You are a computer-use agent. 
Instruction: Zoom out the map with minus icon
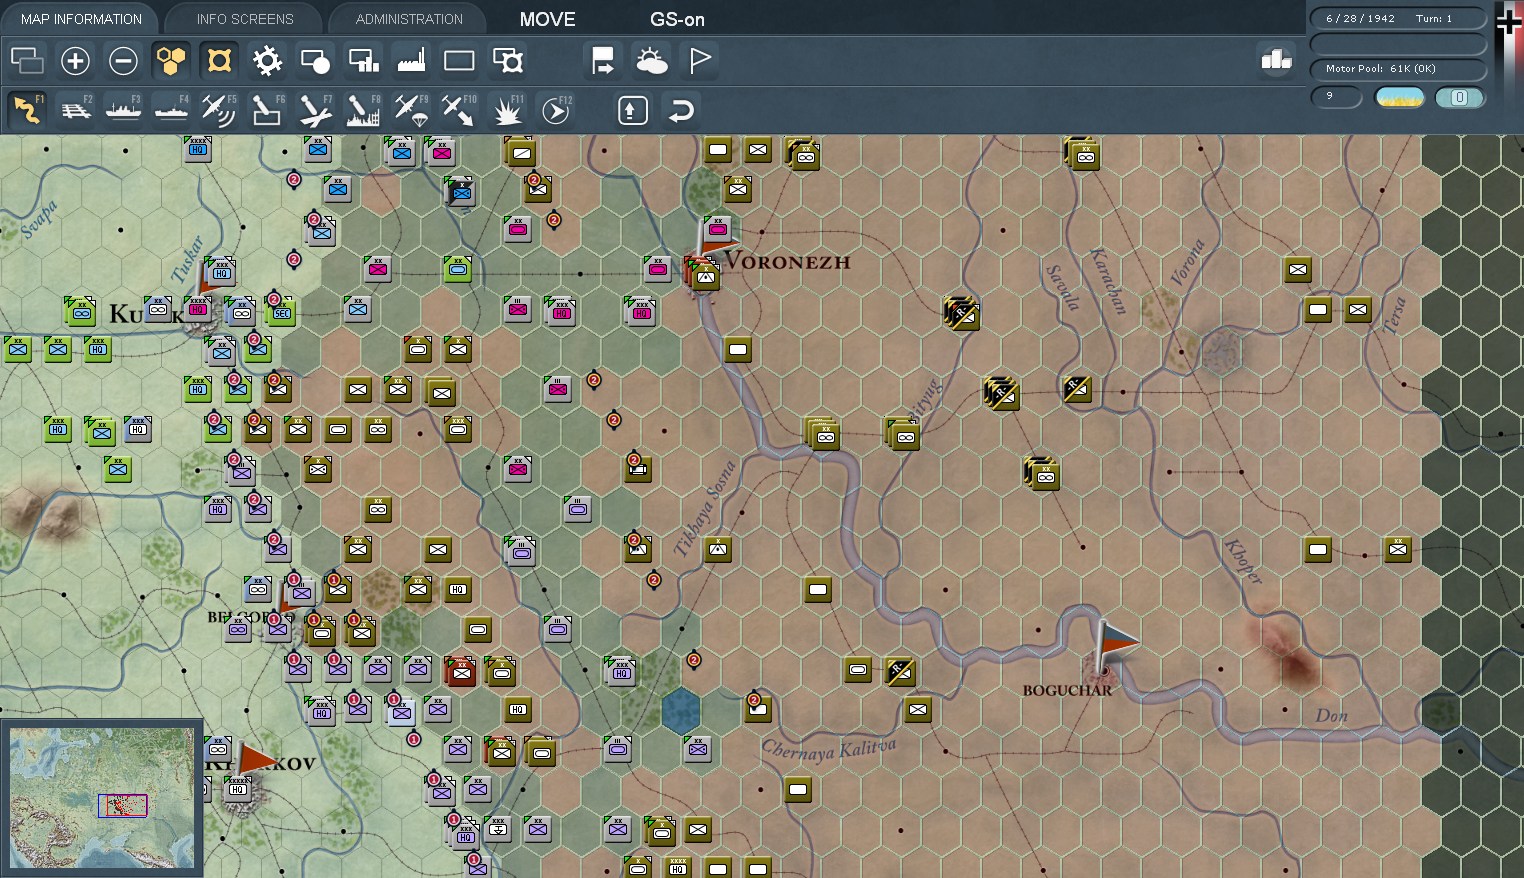point(123,61)
